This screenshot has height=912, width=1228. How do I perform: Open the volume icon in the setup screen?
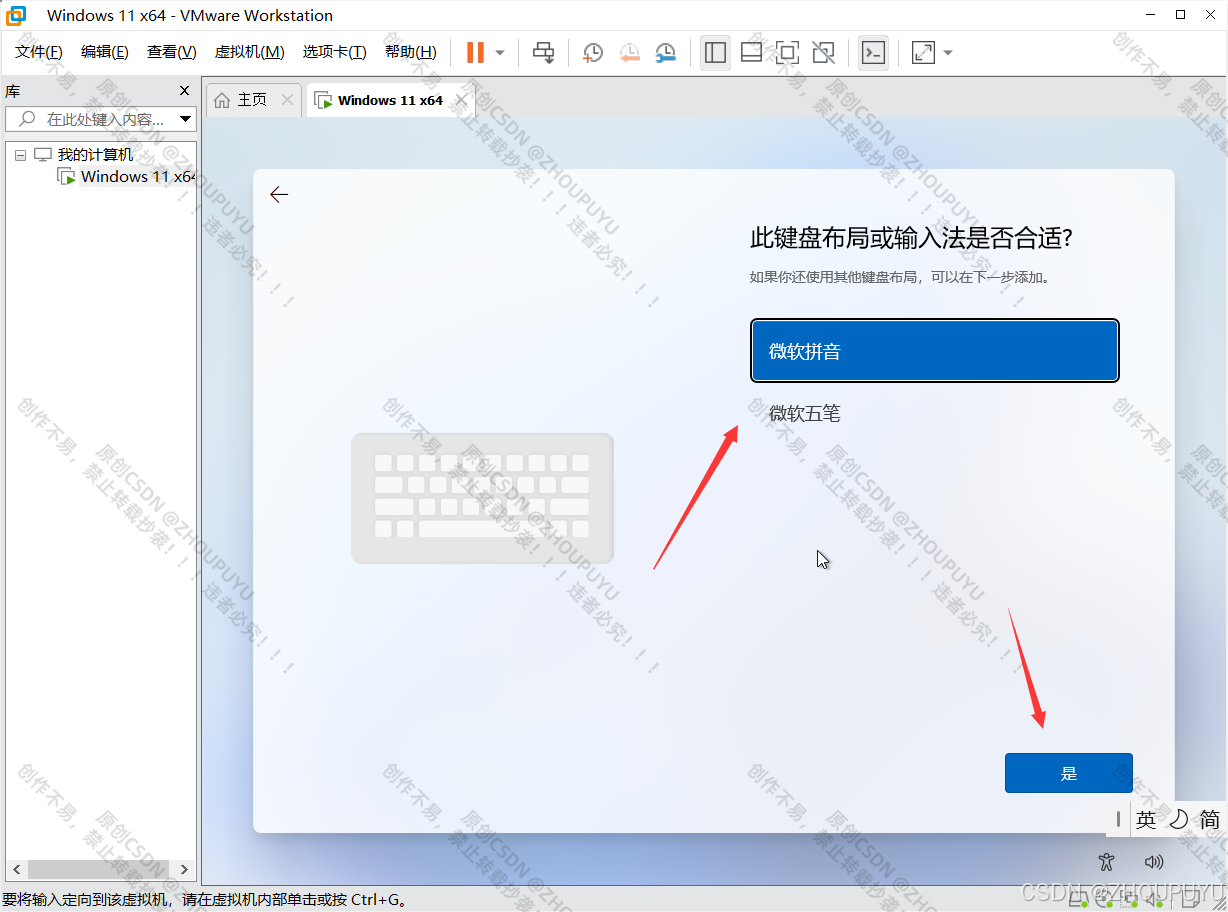click(1154, 861)
